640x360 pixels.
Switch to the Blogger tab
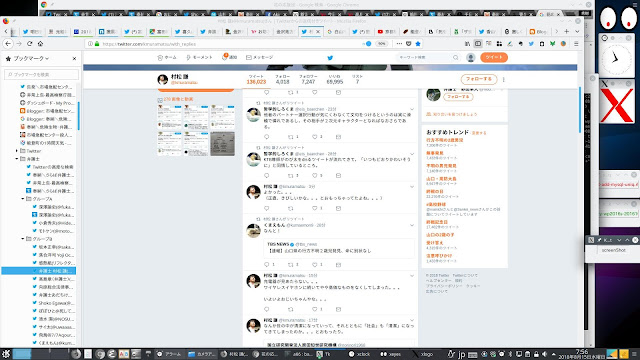coord(538,31)
